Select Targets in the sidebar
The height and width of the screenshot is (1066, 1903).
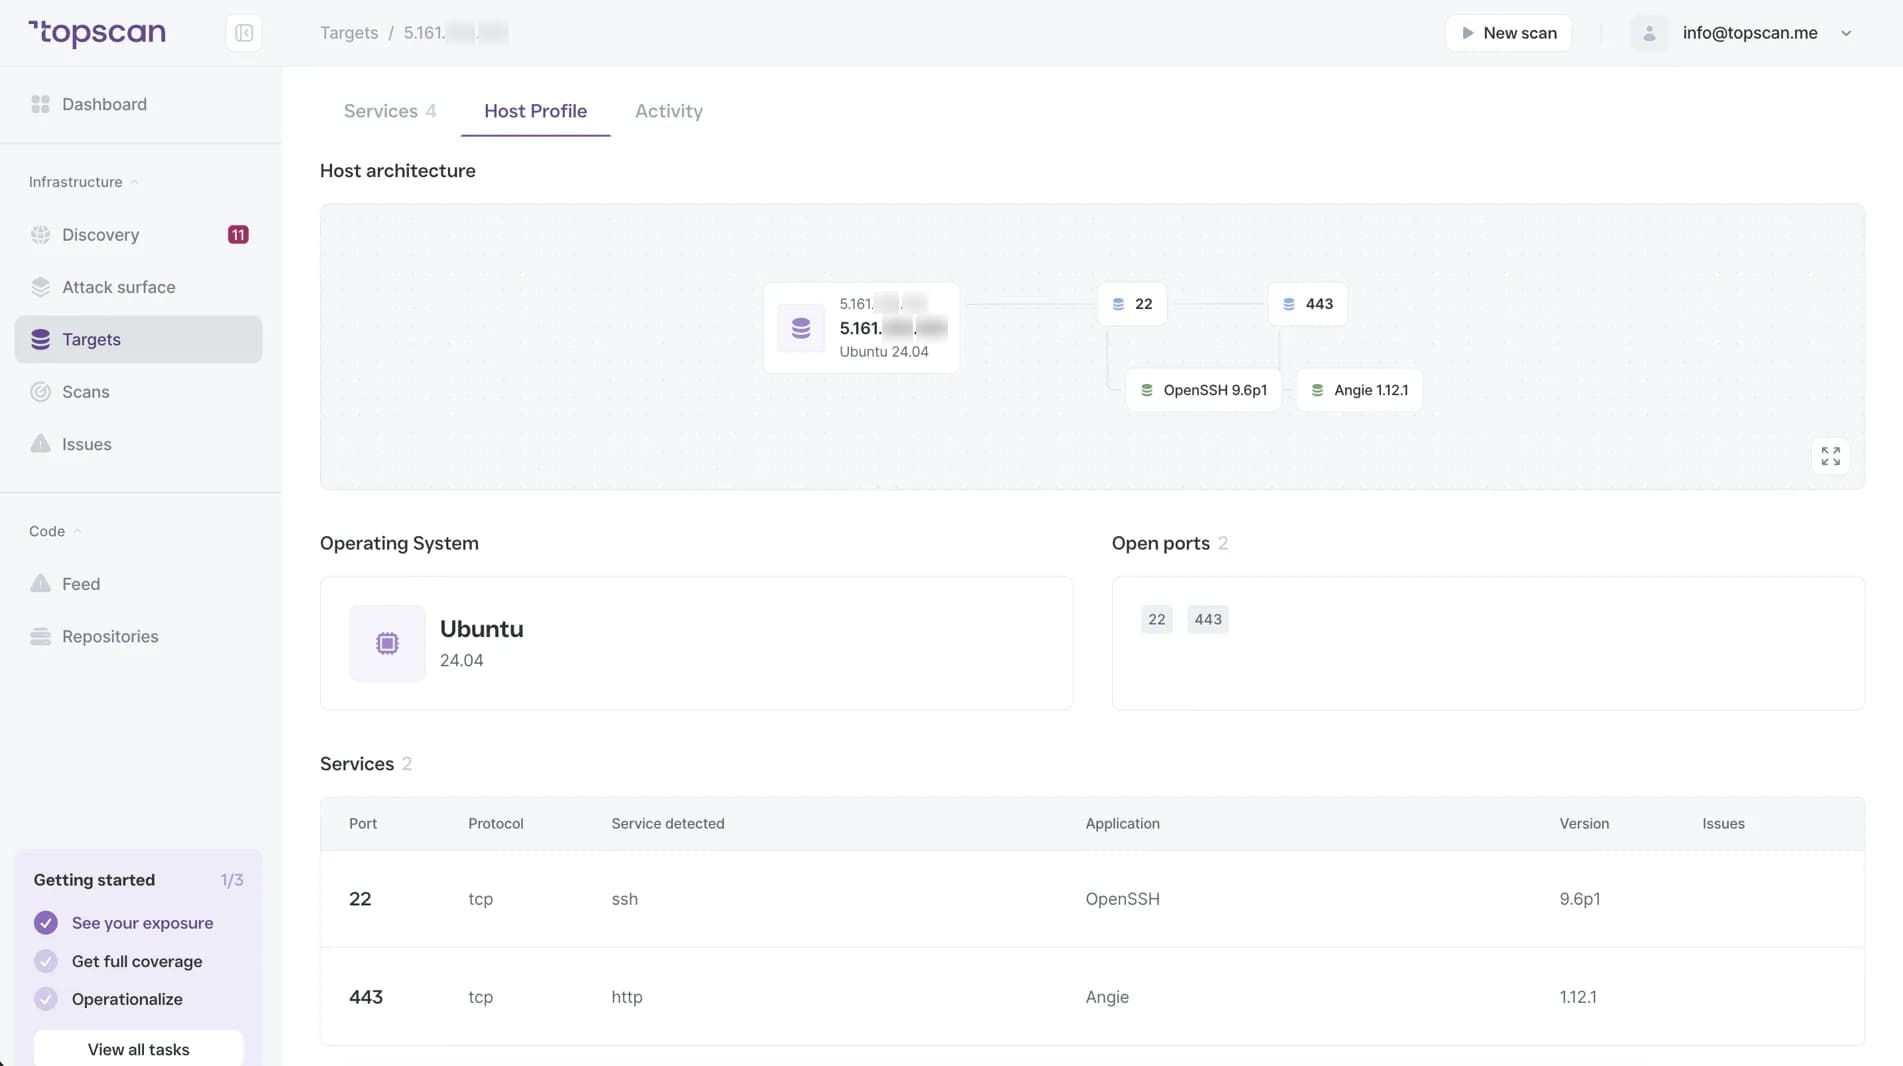click(x=138, y=340)
